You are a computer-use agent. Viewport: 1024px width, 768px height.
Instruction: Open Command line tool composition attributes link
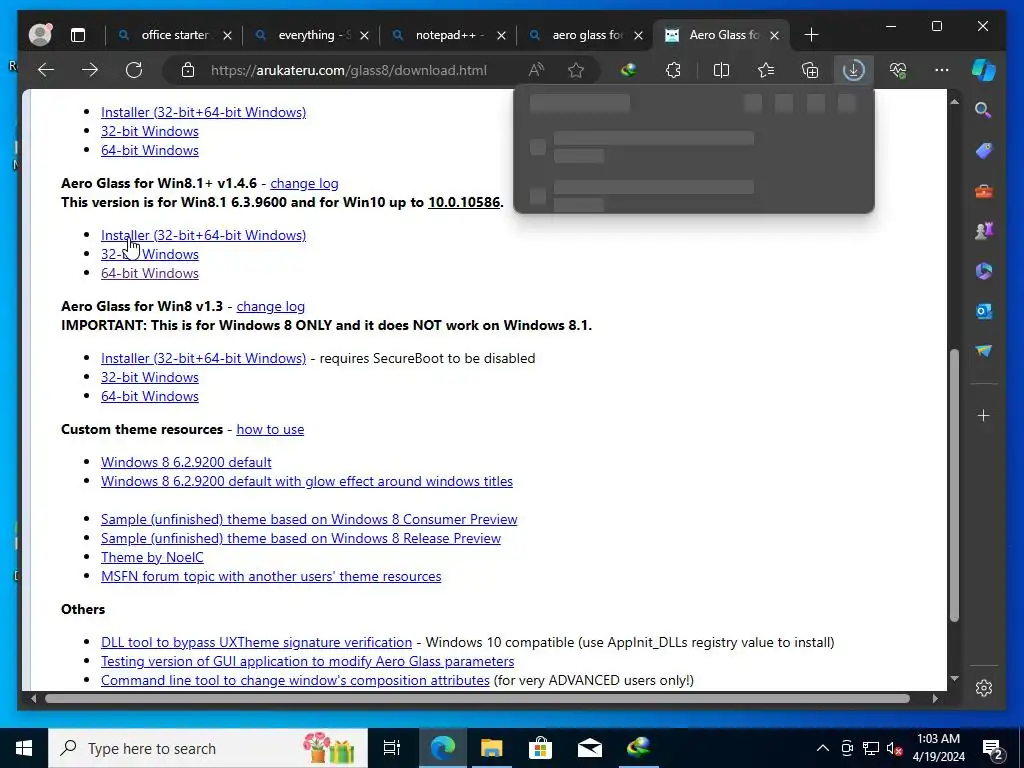(x=295, y=680)
